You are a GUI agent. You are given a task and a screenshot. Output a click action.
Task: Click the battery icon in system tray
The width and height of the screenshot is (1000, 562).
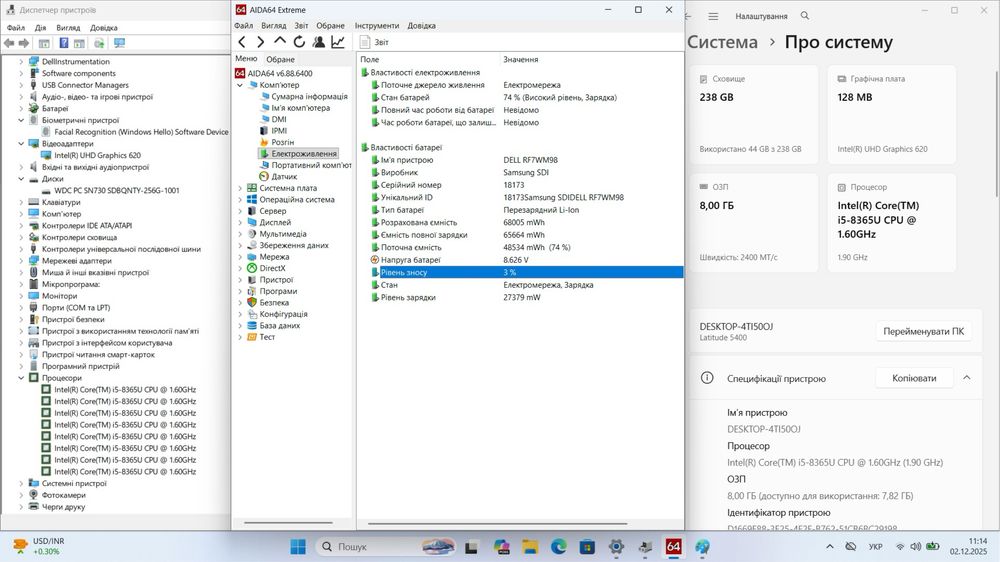(x=932, y=547)
